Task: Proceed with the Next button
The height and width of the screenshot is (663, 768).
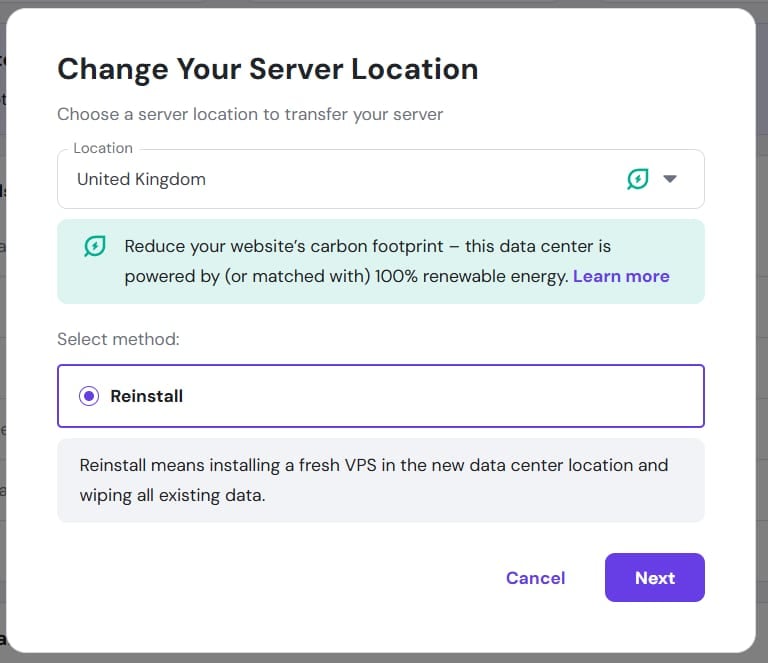Action: point(654,578)
